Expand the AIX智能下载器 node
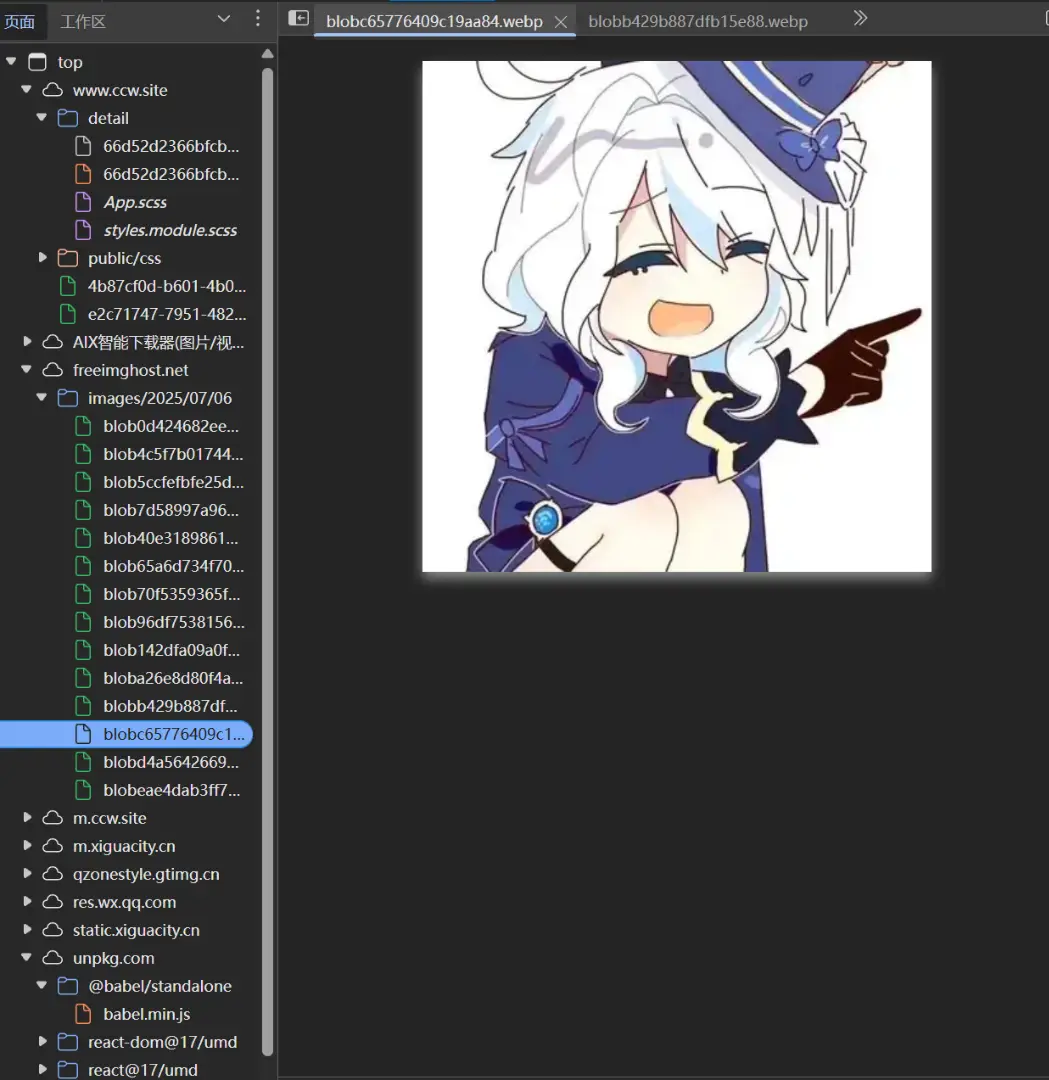 [27, 342]
